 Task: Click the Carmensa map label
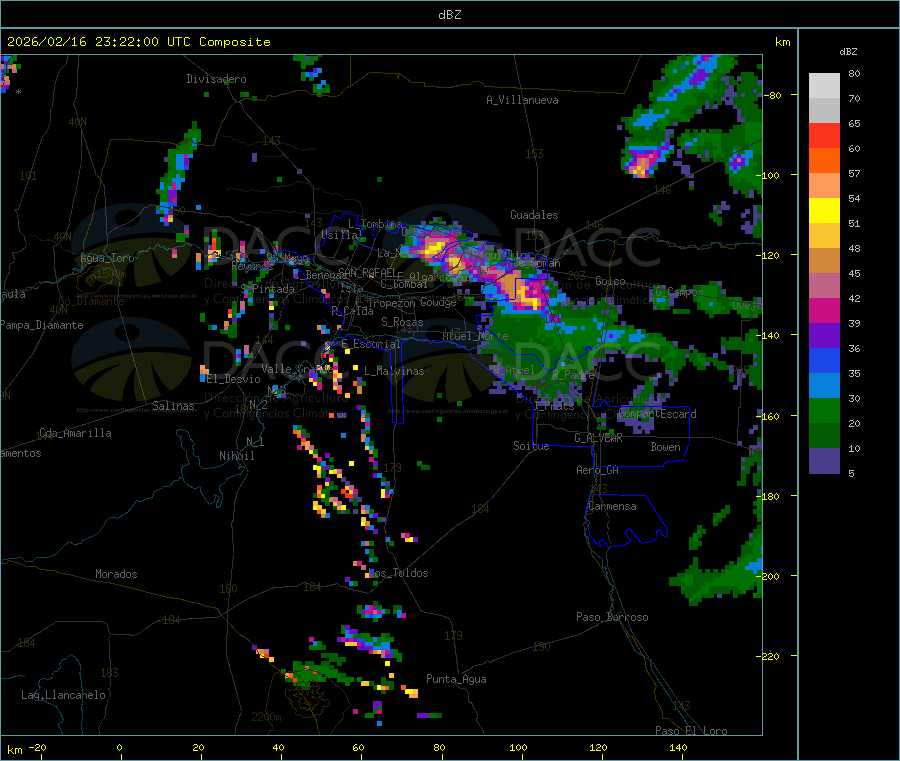coord(612,507)
